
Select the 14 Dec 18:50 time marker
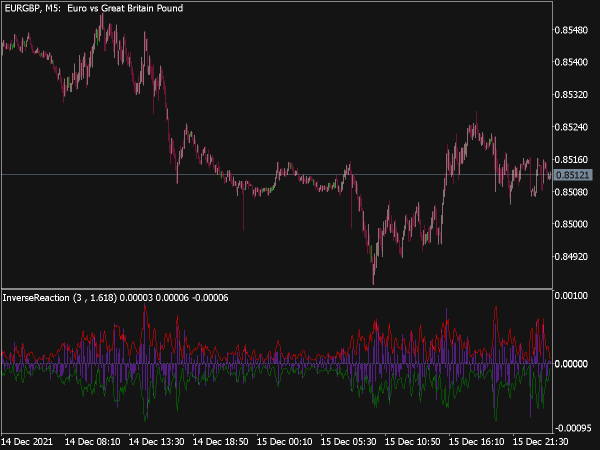220,442
